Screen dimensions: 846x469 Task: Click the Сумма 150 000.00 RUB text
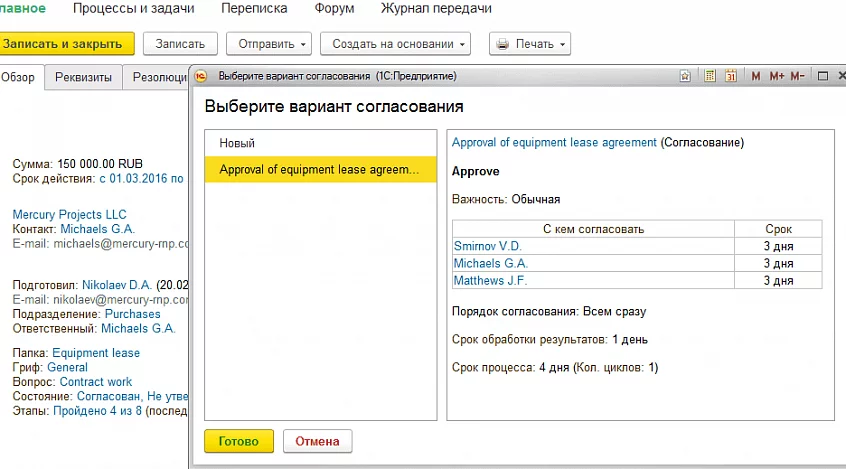pos(78,164)
